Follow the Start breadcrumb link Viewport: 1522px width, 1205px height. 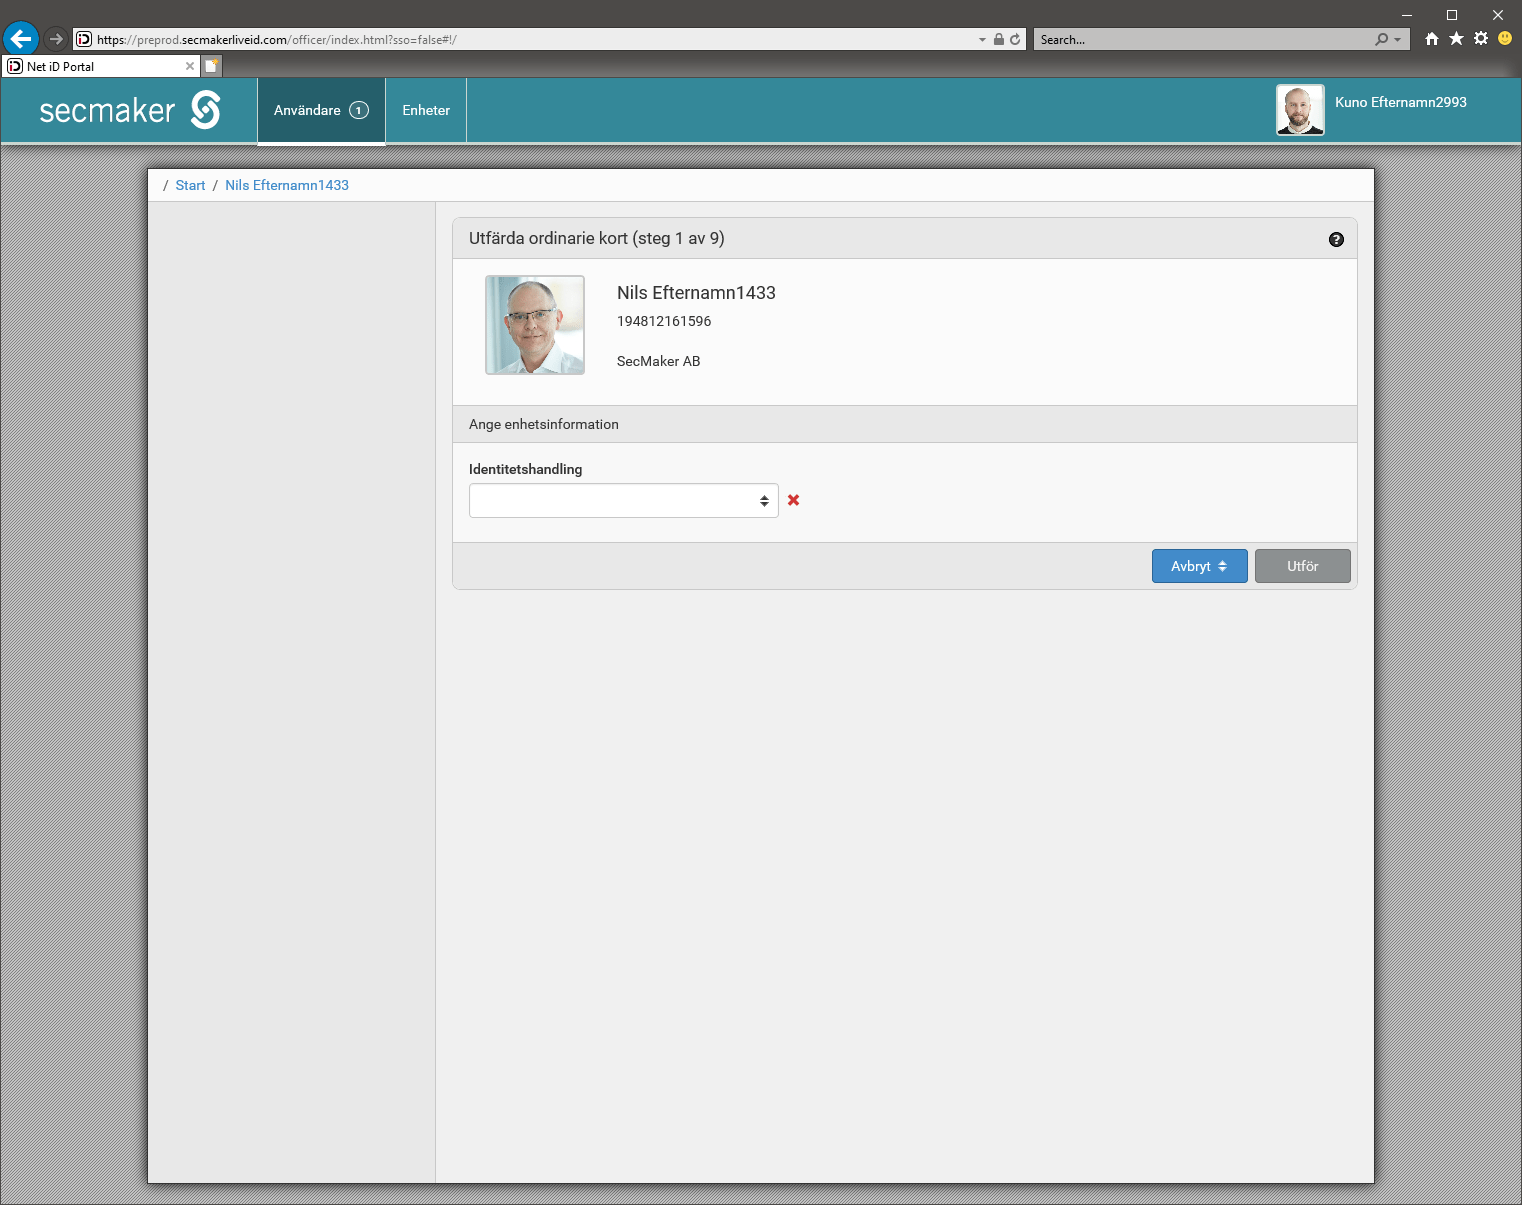point(190,185)
